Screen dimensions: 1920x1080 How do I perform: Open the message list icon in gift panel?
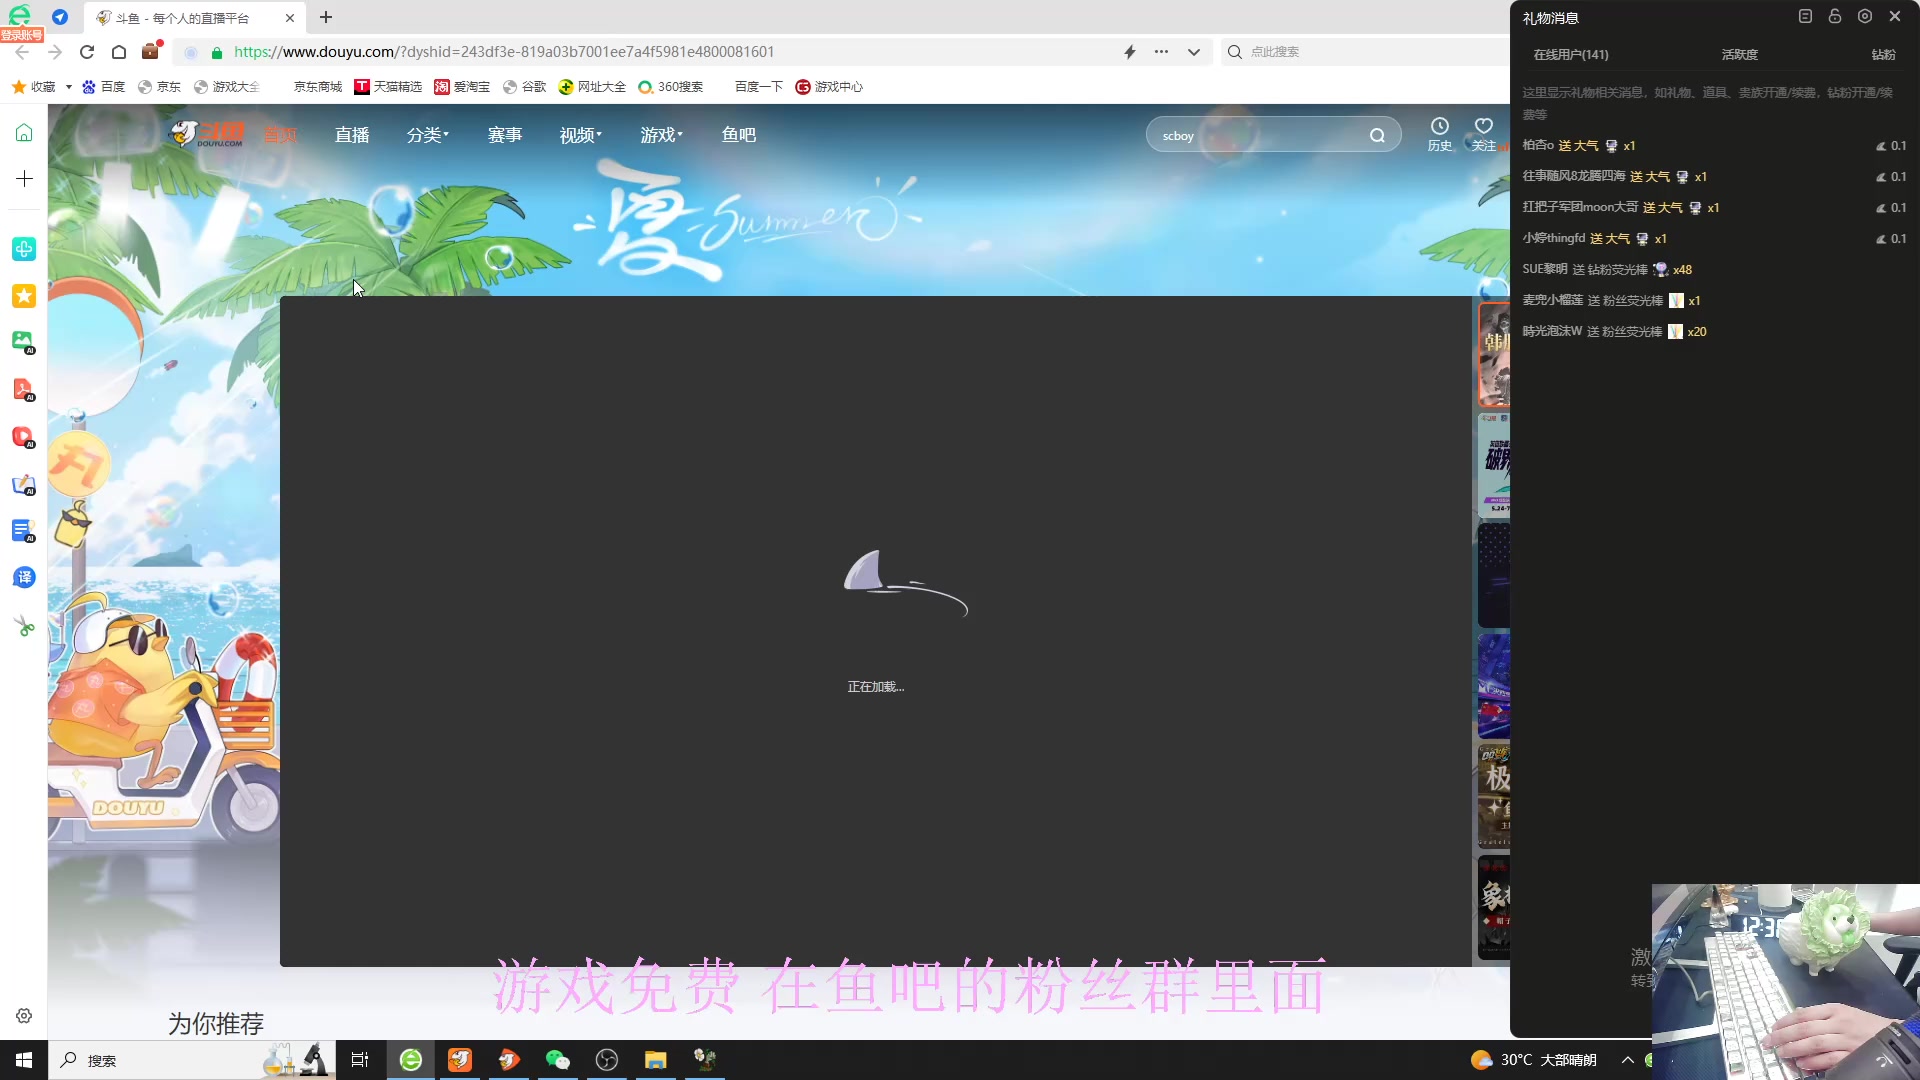click(x=1804, y=16)
